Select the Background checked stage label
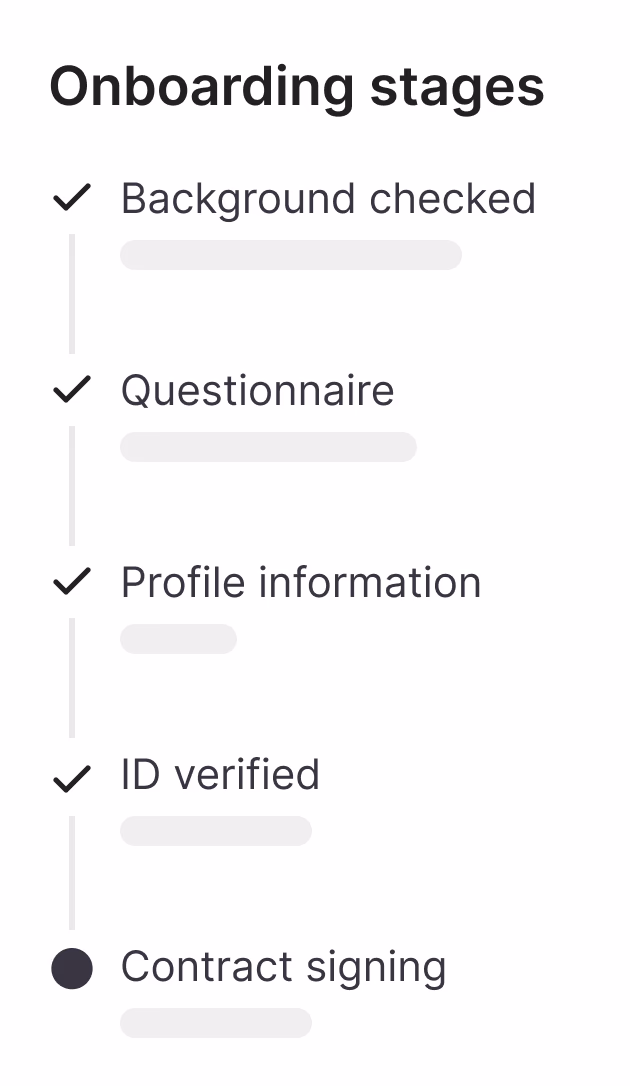The width and height of the screenshot is (630, 1086). [x=328, y=198]
